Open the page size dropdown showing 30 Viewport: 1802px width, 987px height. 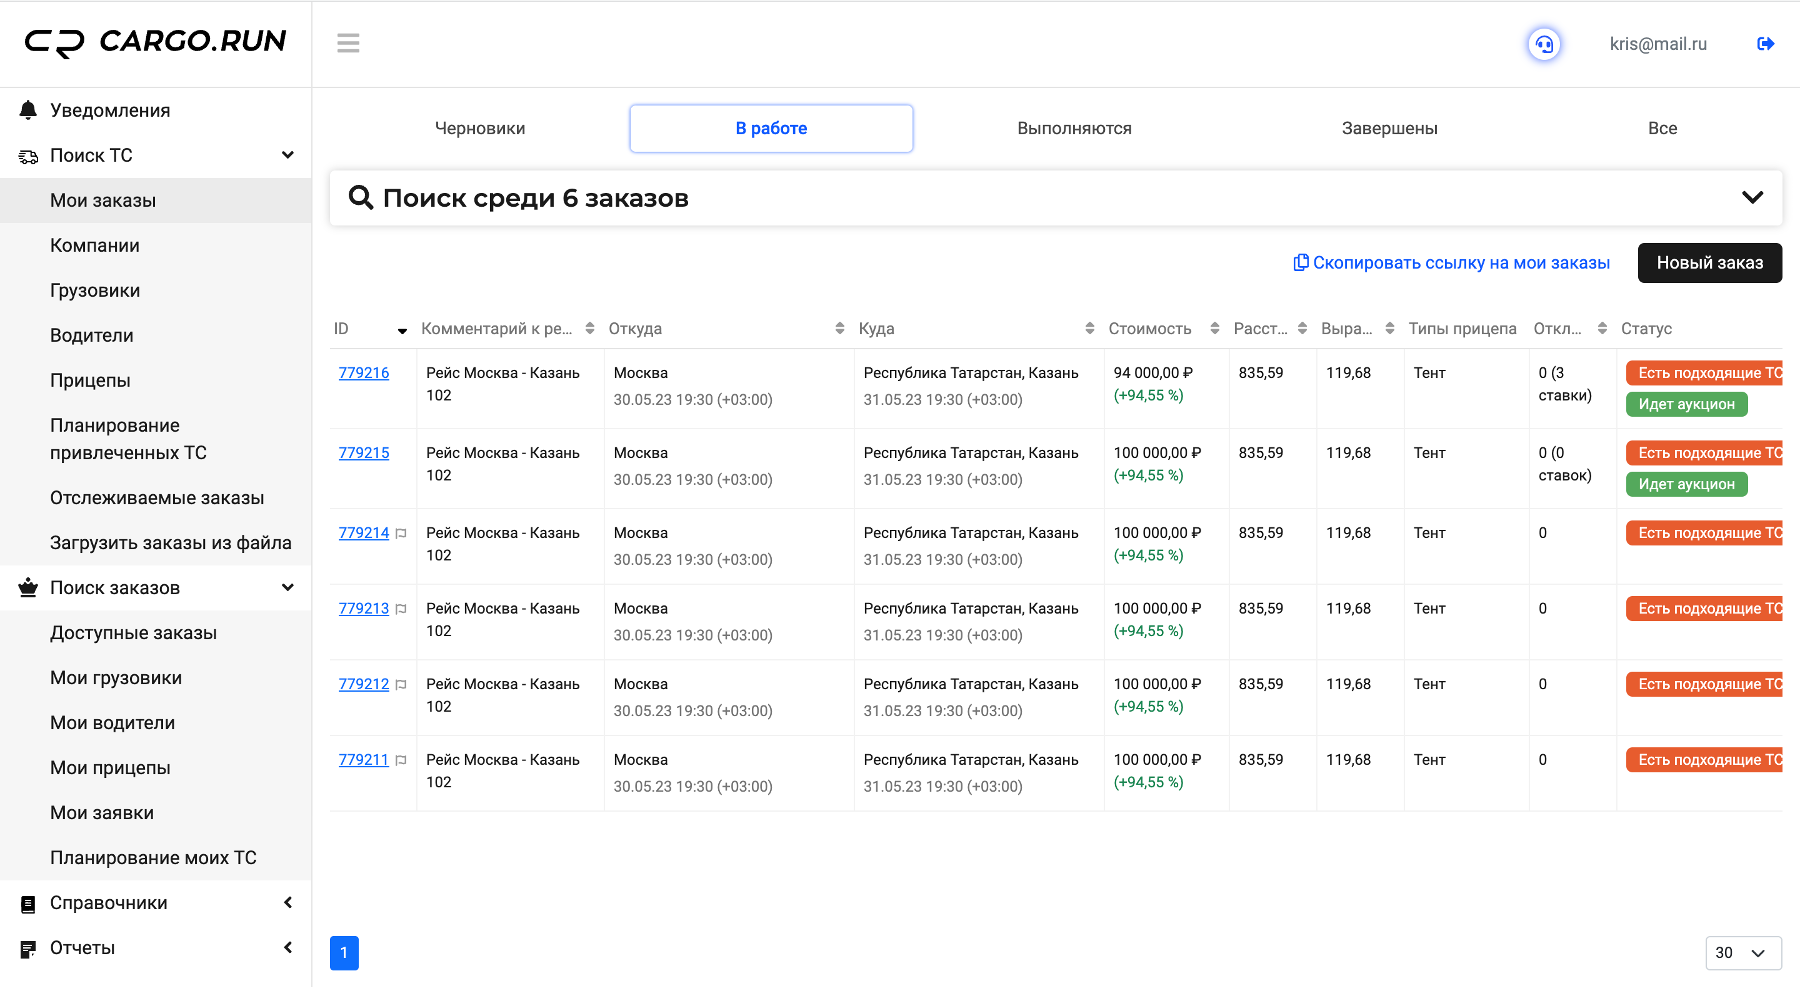point(1743,953)
